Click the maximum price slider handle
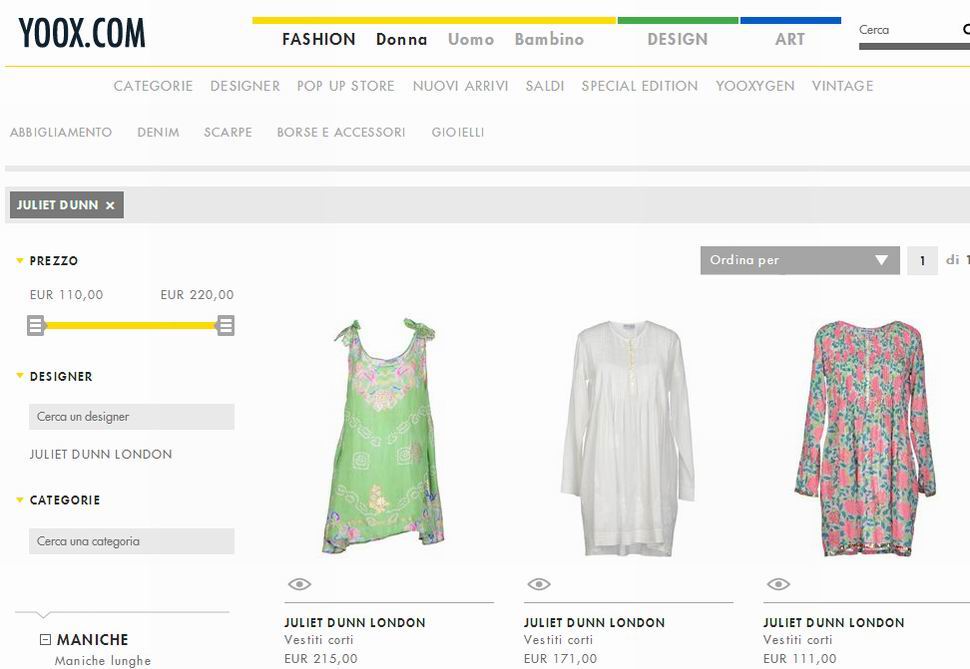 pos(225,325)
